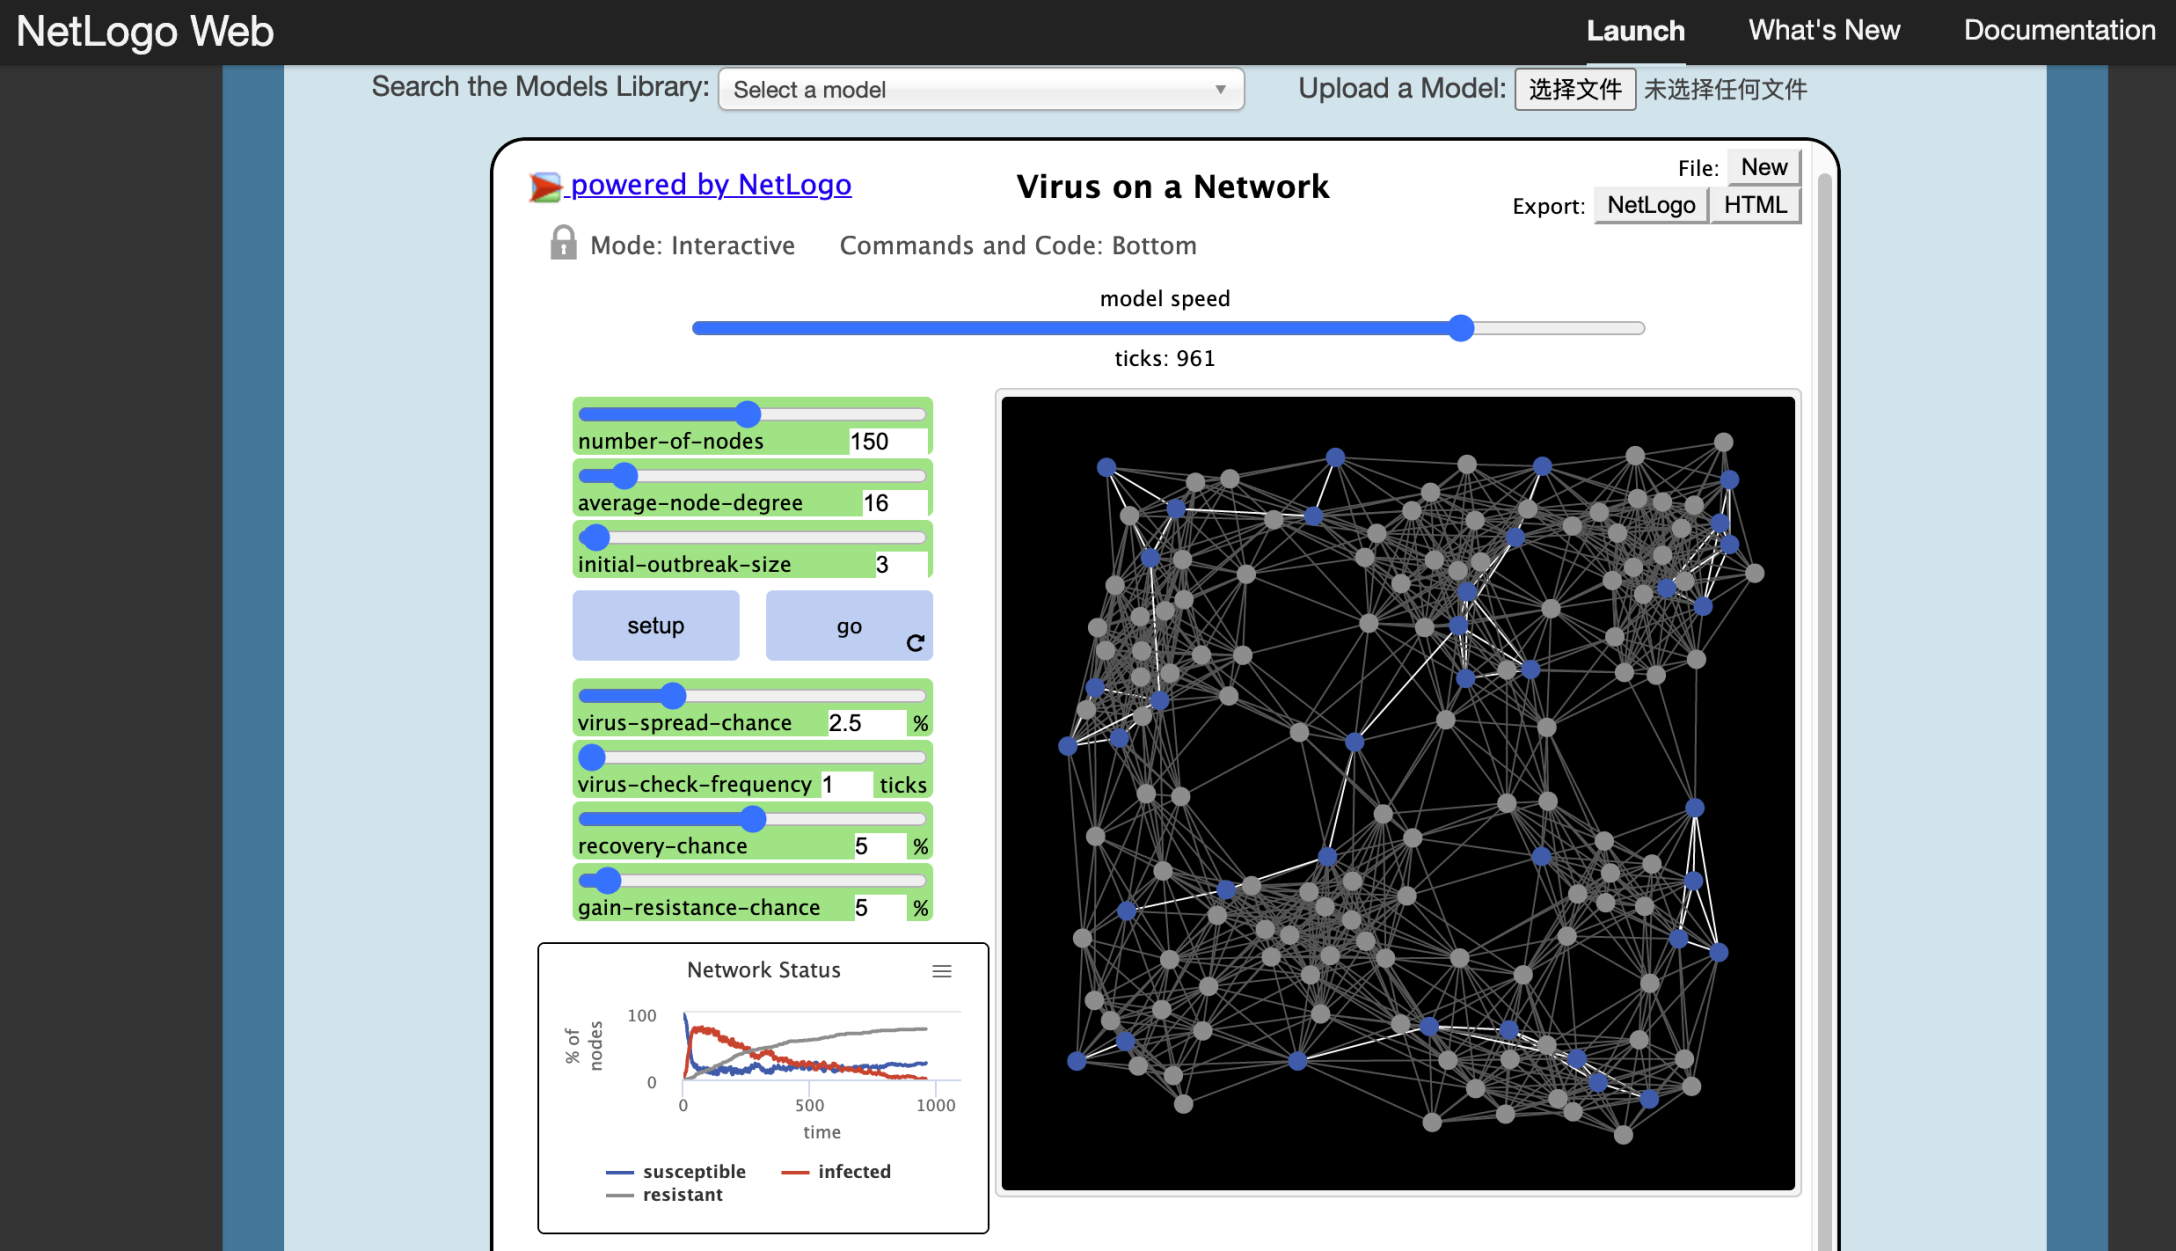
Task: Expand Commands and Code Bottom section
Action: (x=1018, y=245)
